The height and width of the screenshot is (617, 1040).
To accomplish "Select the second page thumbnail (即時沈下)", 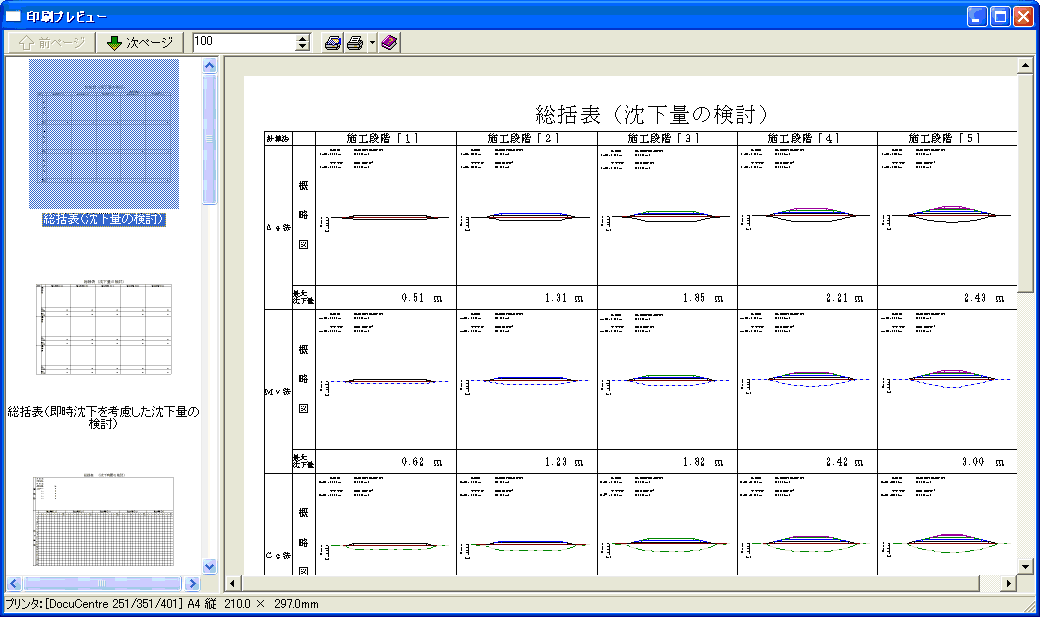I will [x=103, y=328].
